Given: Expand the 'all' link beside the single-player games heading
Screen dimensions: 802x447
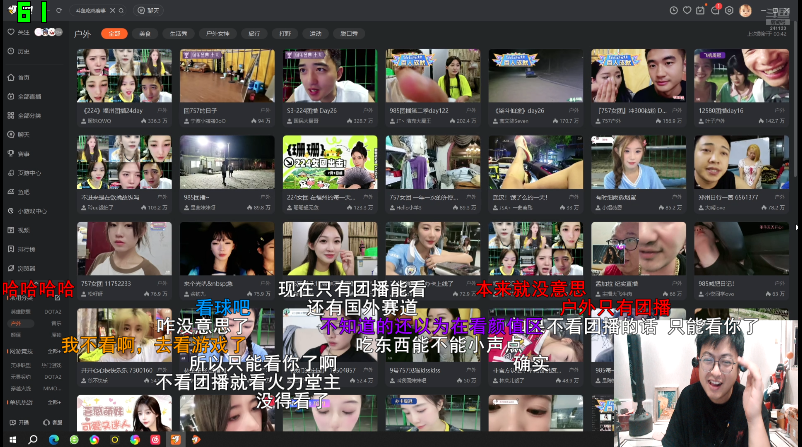Looking at the screenshot, I should (x=54, y=403).
